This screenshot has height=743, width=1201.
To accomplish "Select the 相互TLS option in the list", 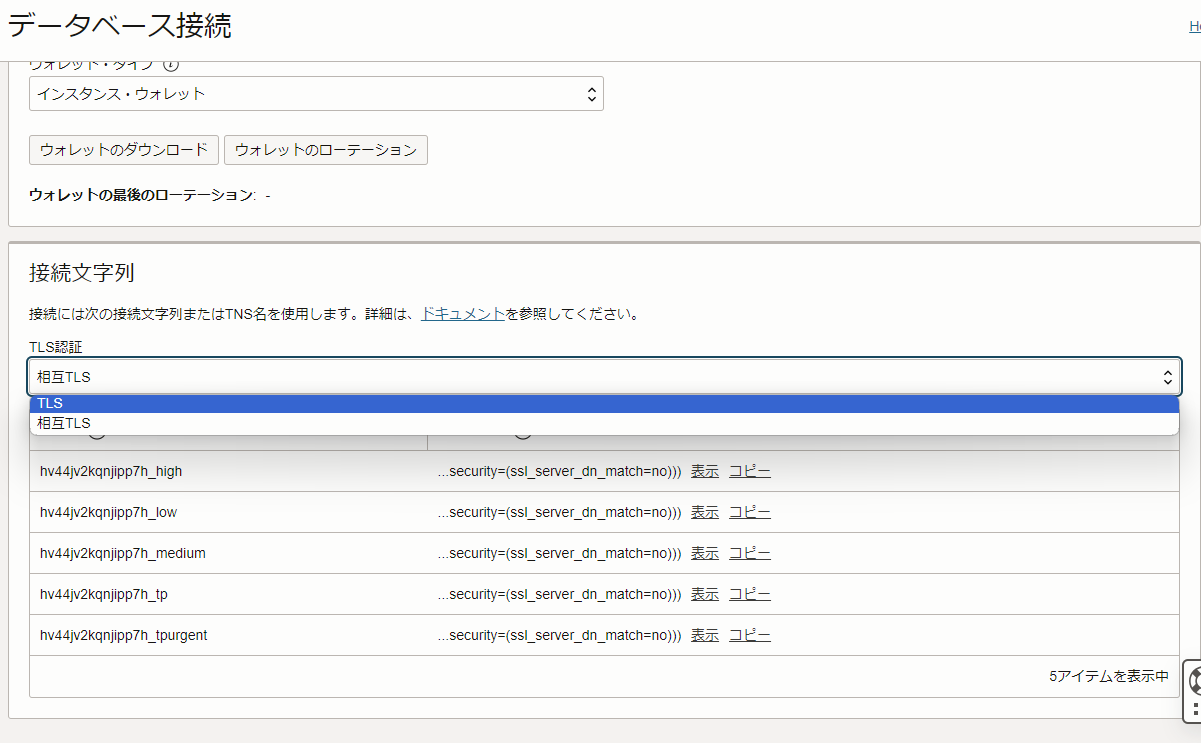I will pyautogui.click(x=604, y=423).
